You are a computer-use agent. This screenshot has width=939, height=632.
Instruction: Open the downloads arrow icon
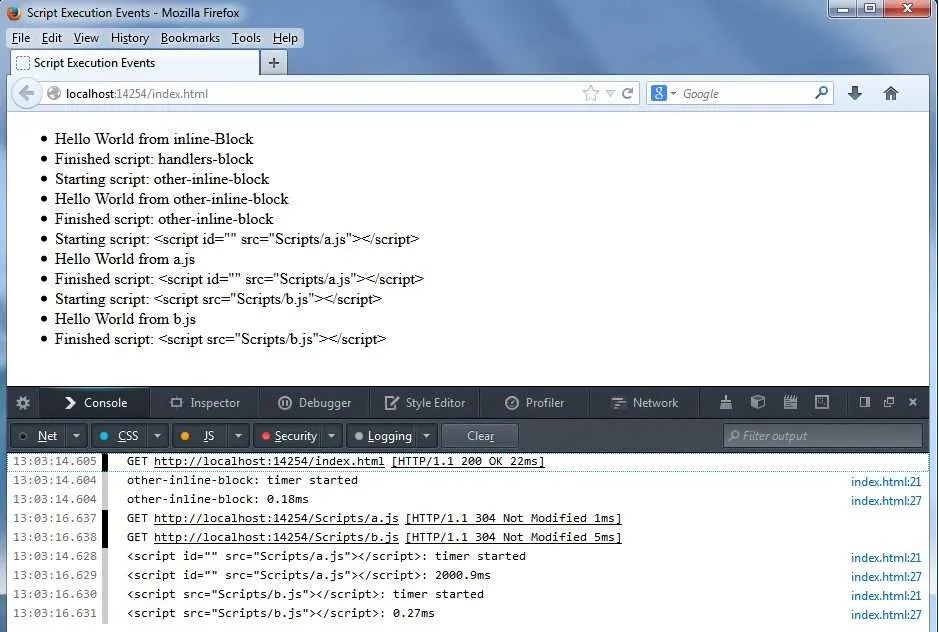pyautogui.click(x=855, y=93)
